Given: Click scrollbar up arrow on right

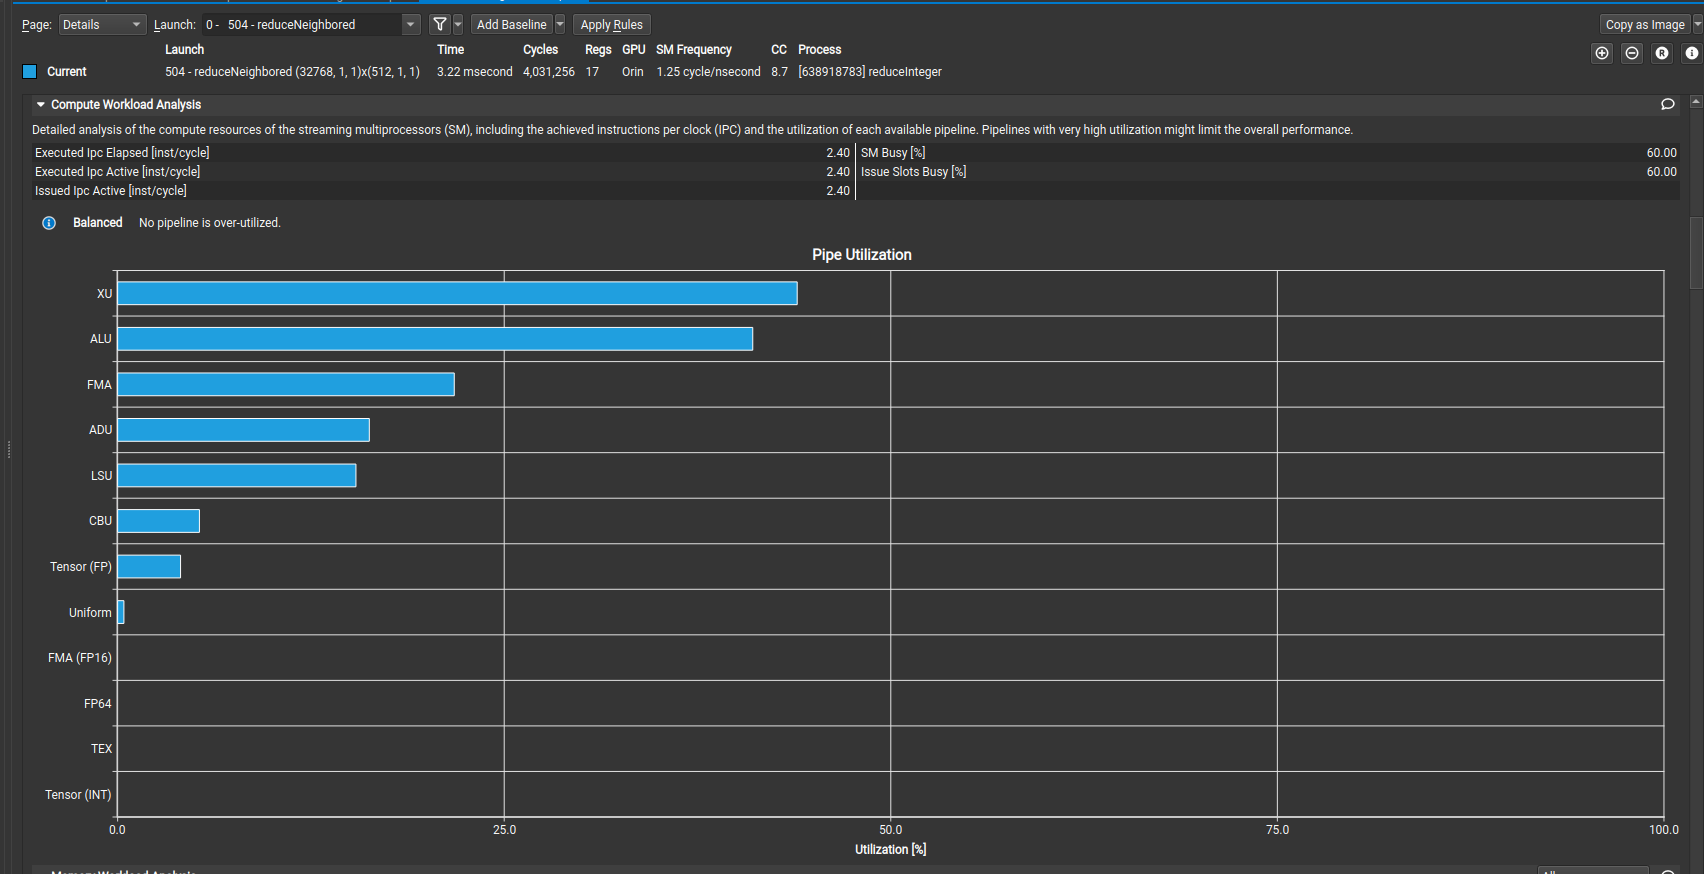Looking at the screenshot, I should tap(1695, 102).
